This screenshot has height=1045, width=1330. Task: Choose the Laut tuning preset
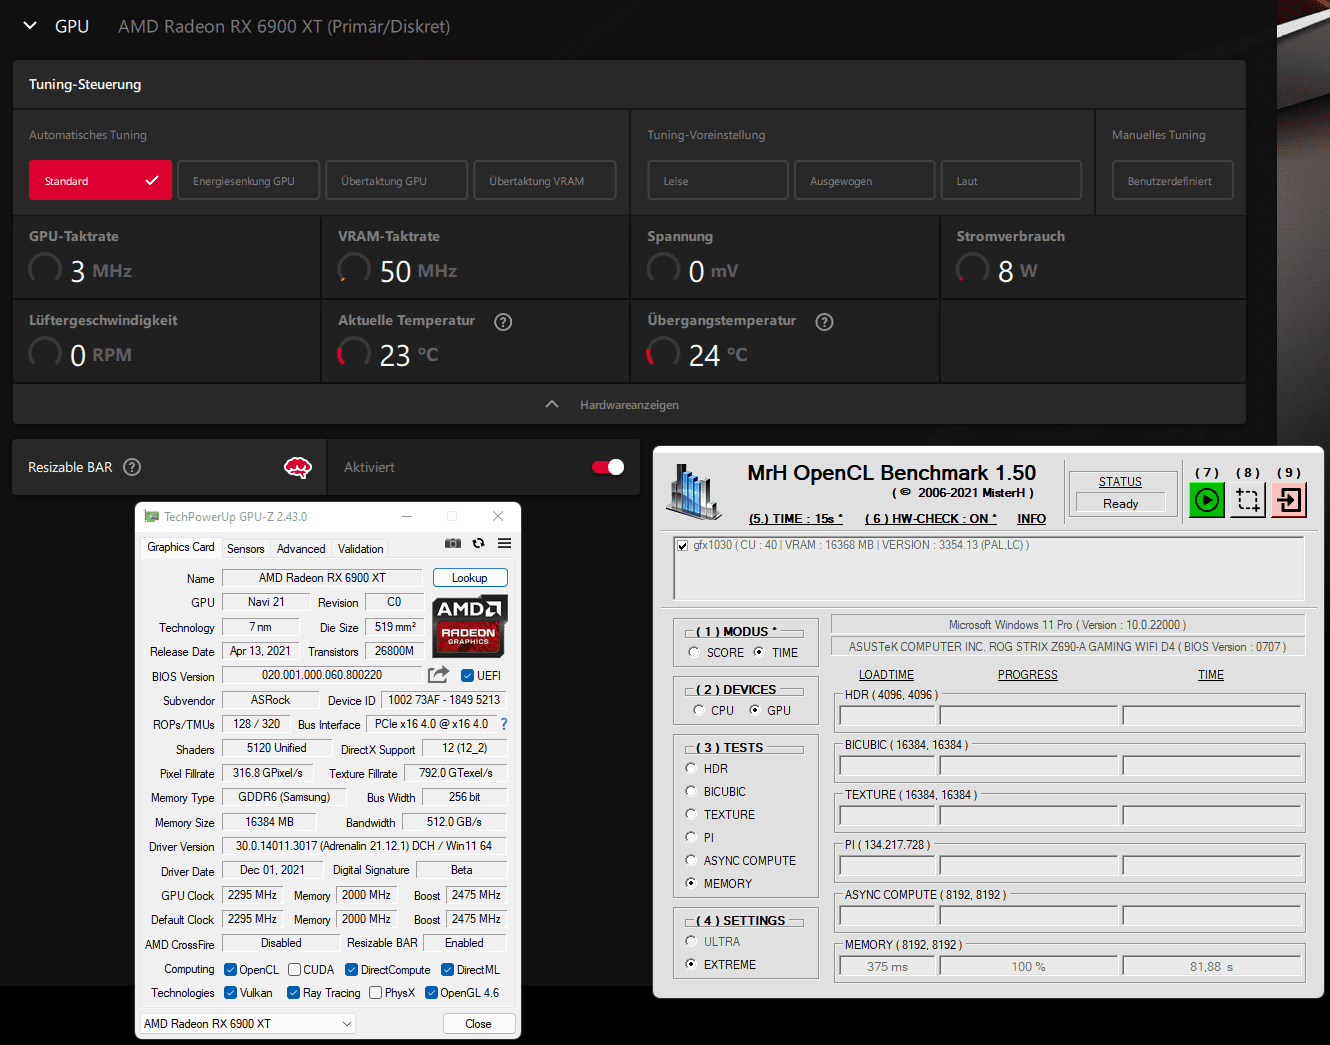click(x=1011, y=181)
